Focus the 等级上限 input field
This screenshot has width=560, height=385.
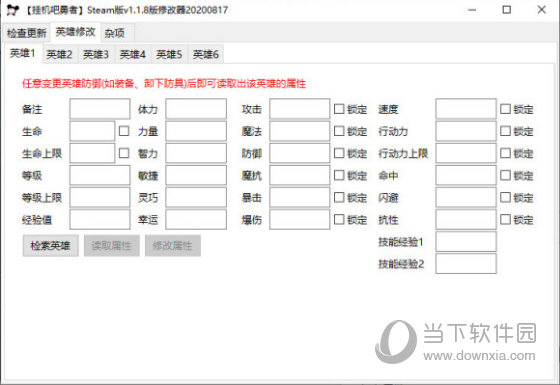(100, 198)
